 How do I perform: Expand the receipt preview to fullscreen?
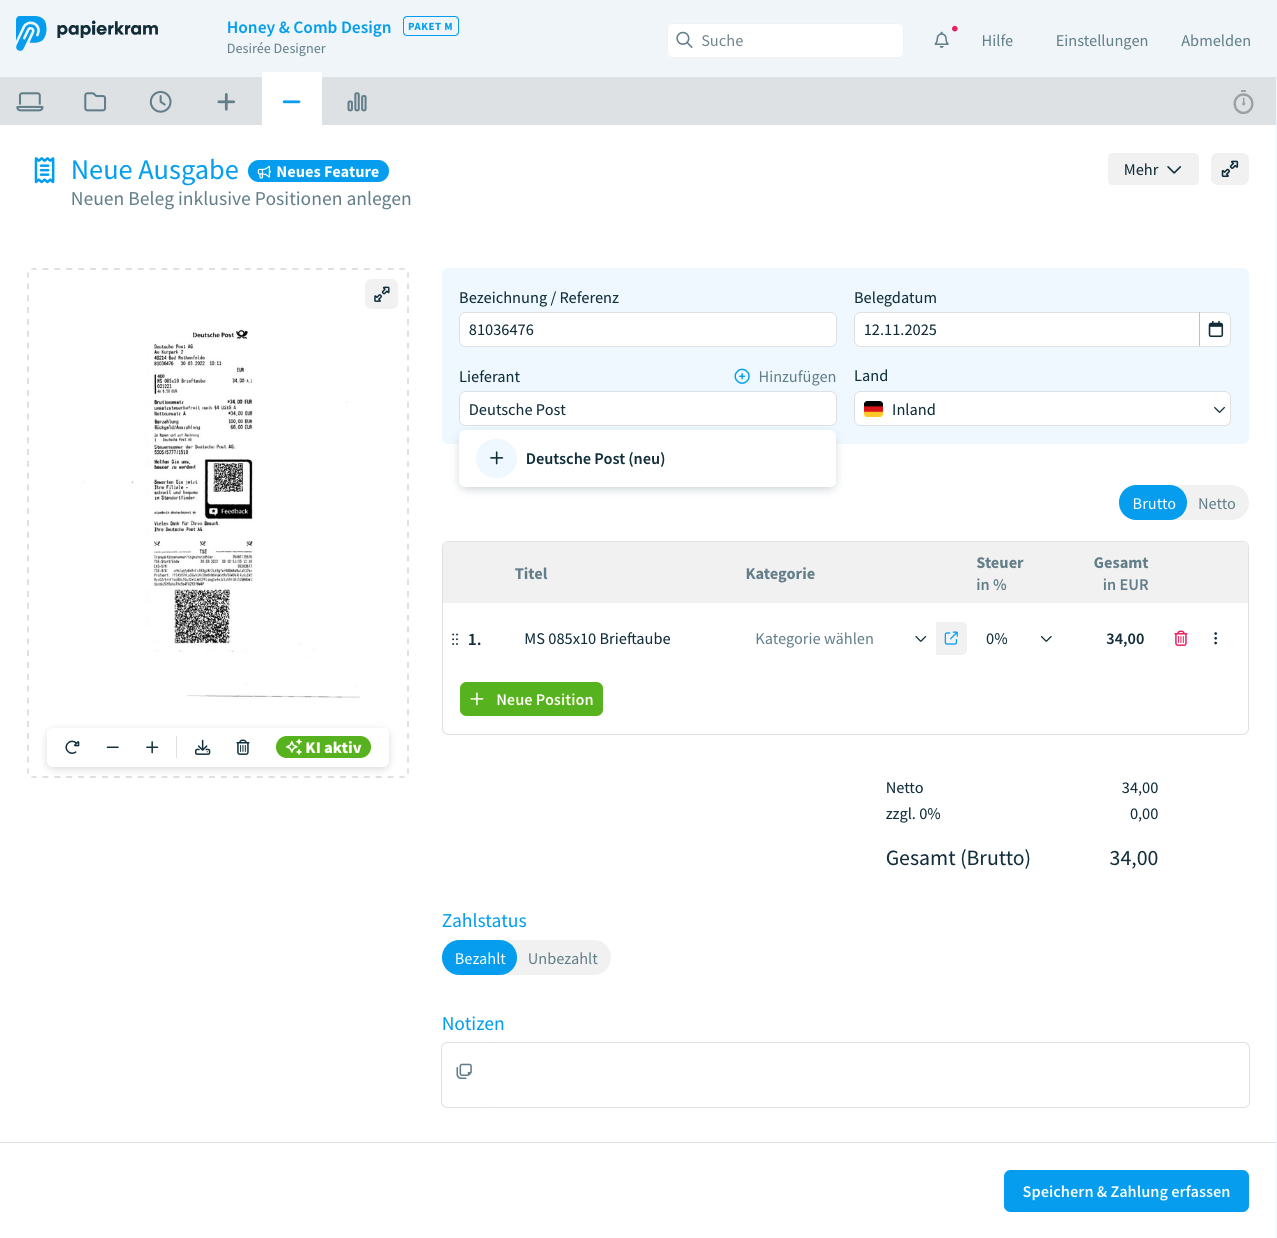(x=381, y=294)
